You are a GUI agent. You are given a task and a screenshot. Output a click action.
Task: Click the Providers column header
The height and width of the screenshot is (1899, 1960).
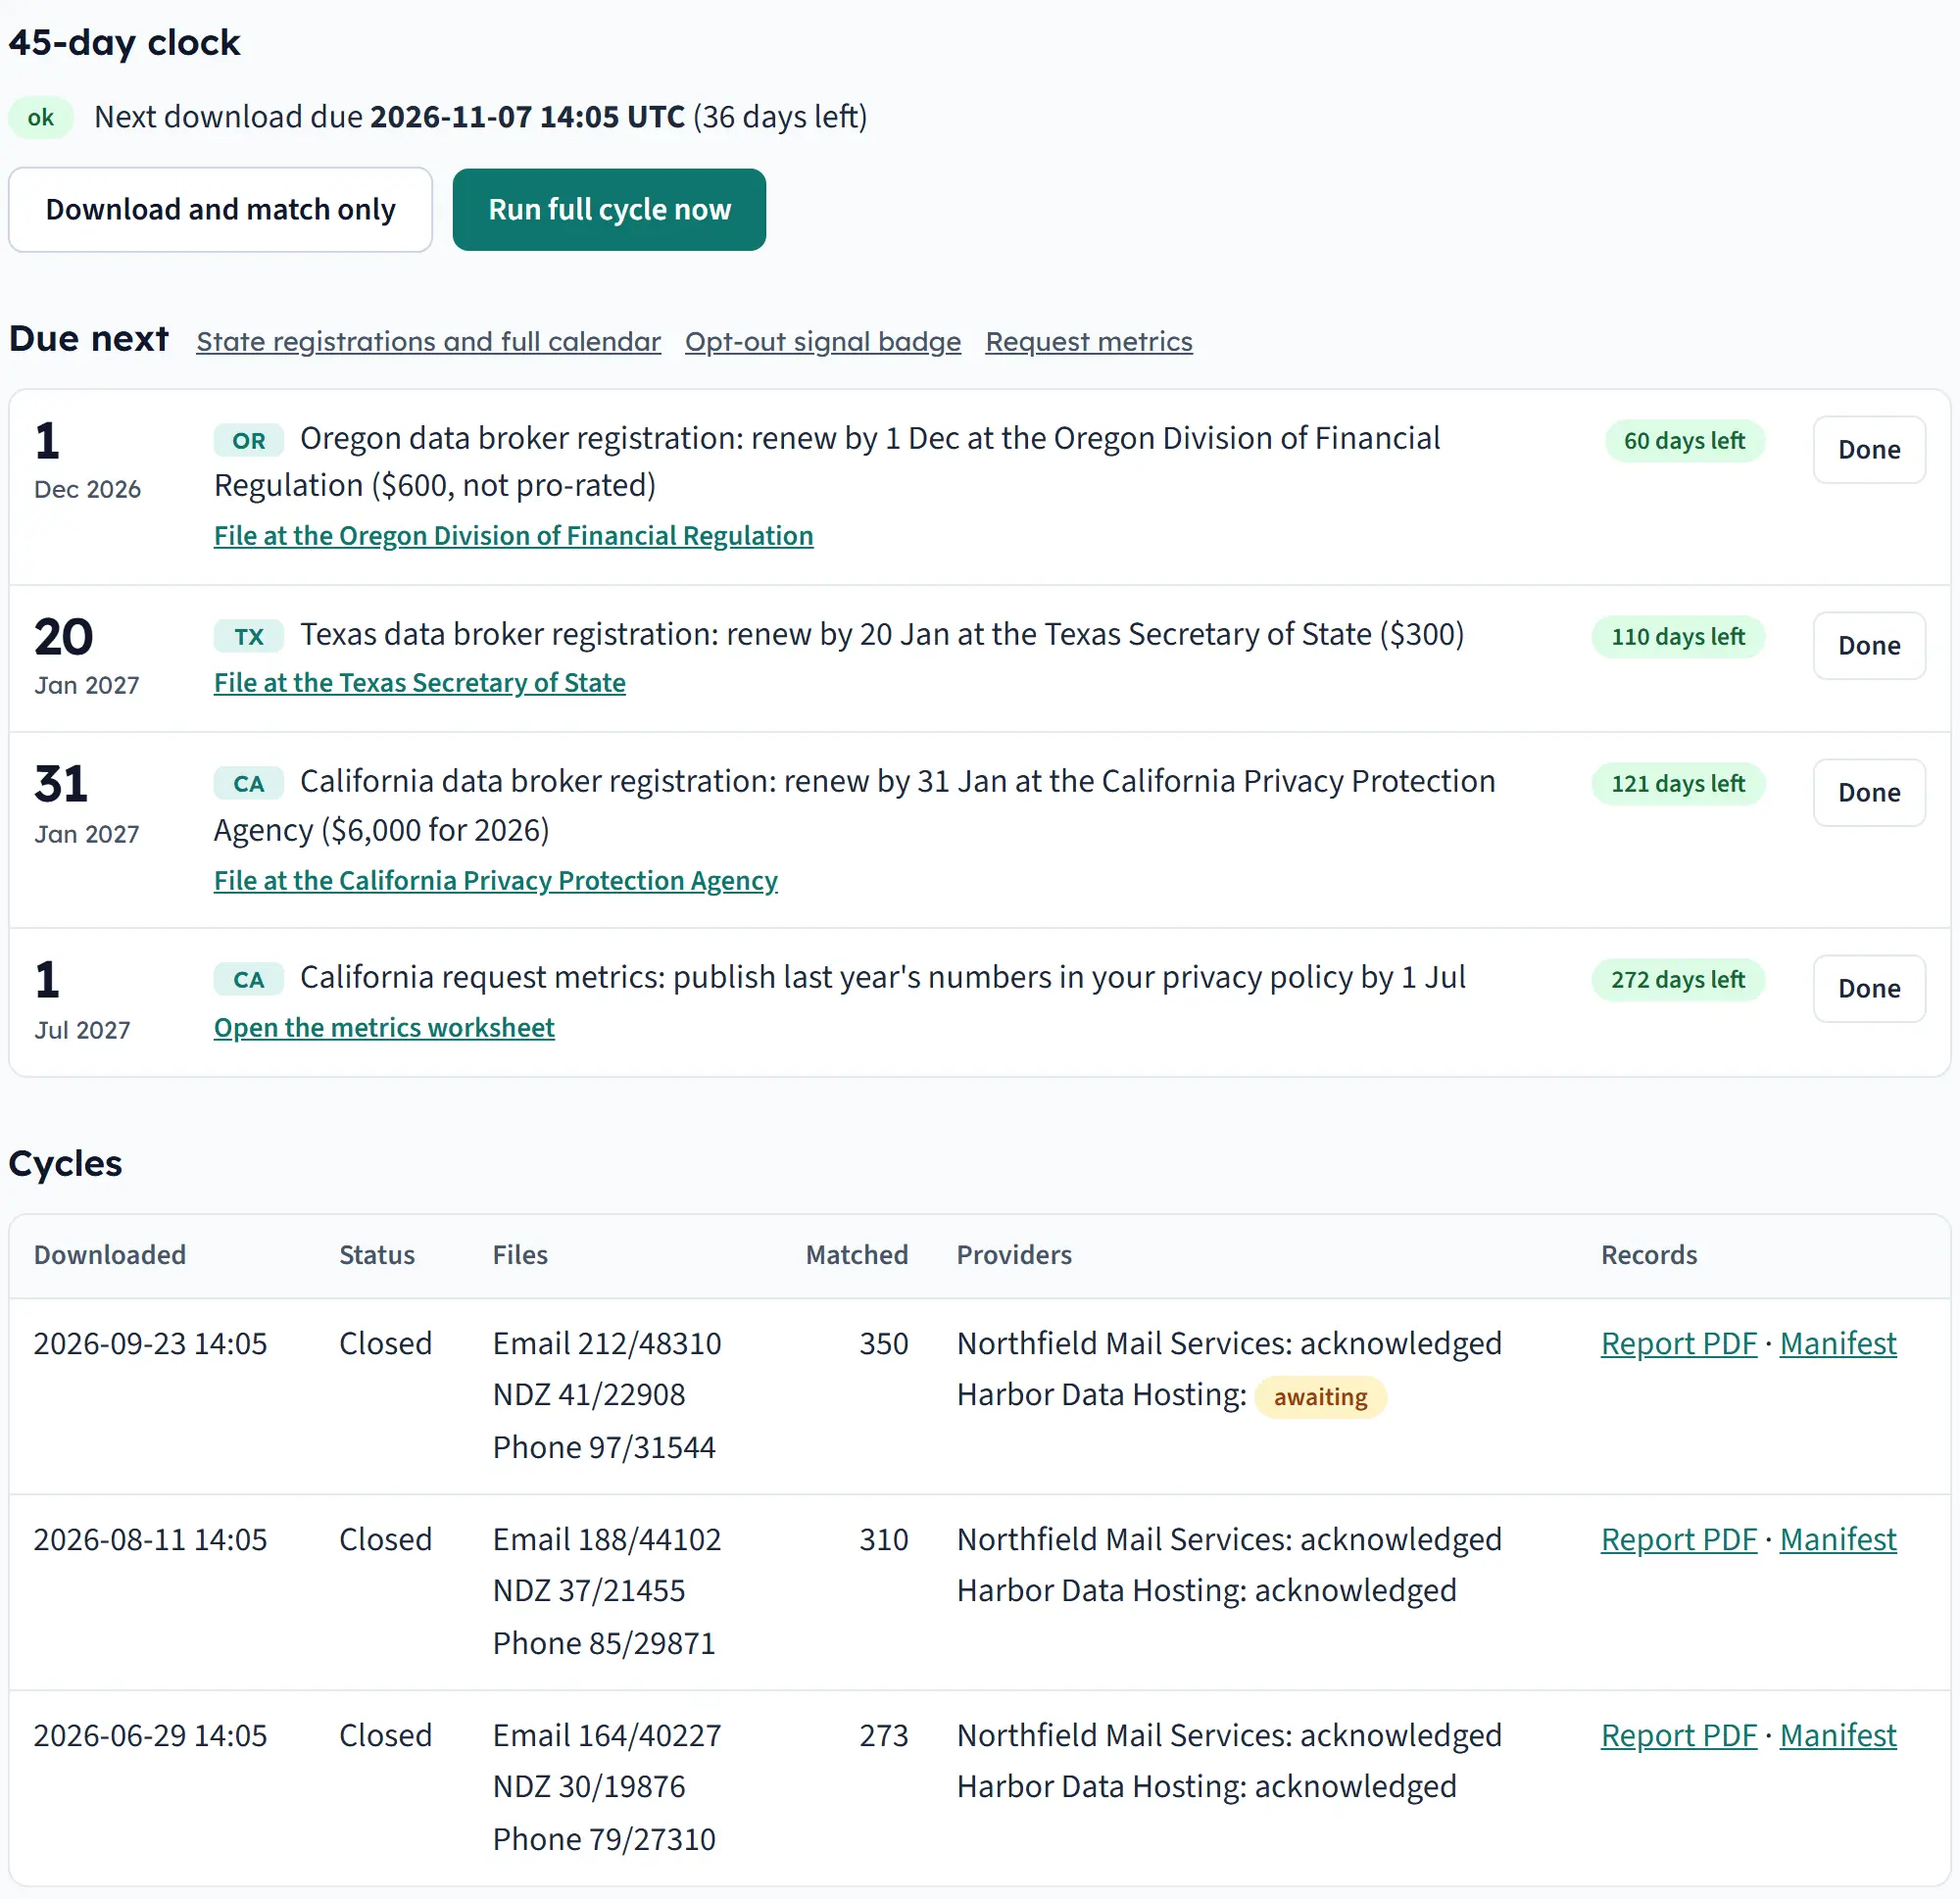coord(1014,1255)
